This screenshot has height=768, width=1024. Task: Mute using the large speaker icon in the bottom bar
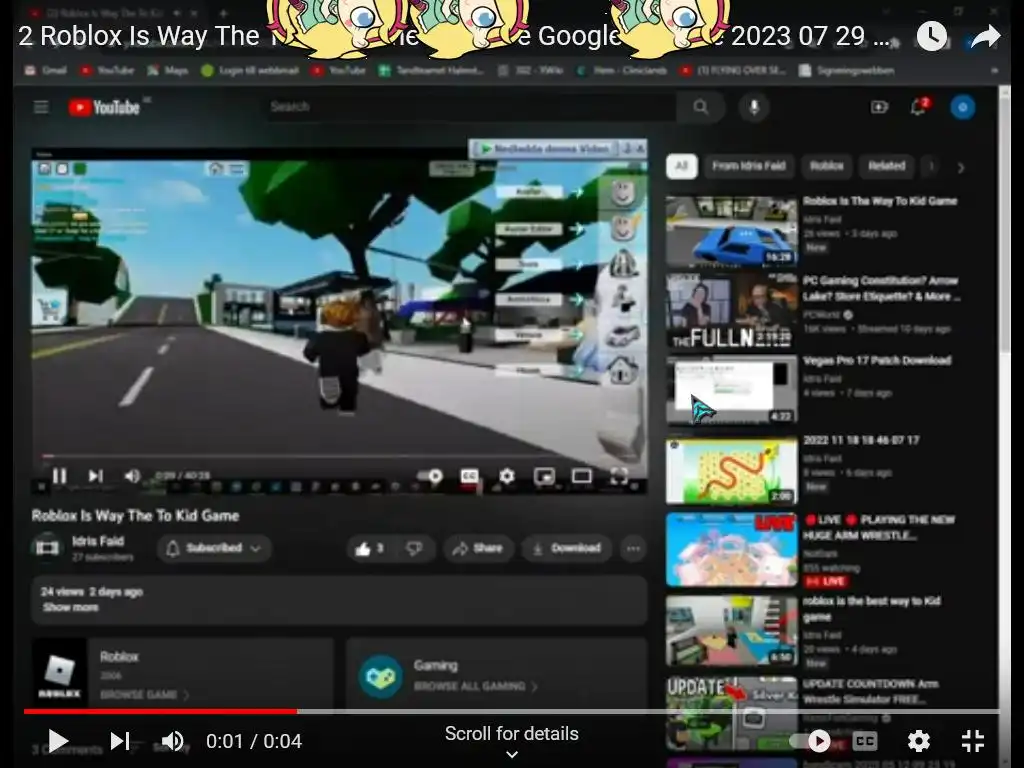coord(172,741)
